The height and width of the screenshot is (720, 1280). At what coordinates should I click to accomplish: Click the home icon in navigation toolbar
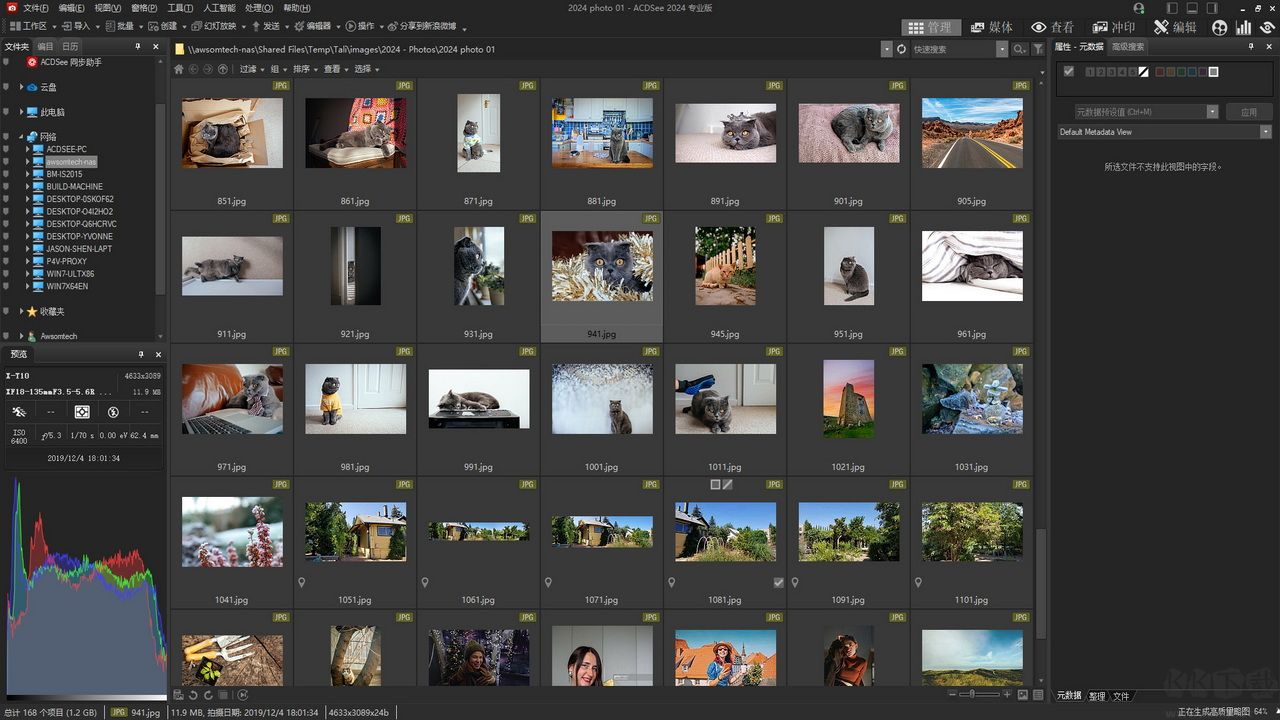(x=179, y=69)
